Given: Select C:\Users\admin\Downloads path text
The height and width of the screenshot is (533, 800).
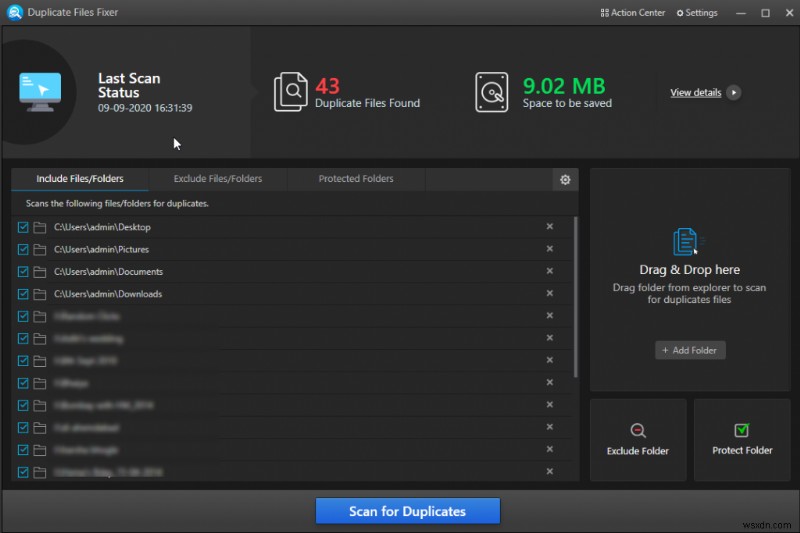Looking at the screenshot, I should (x=108, y=294).
